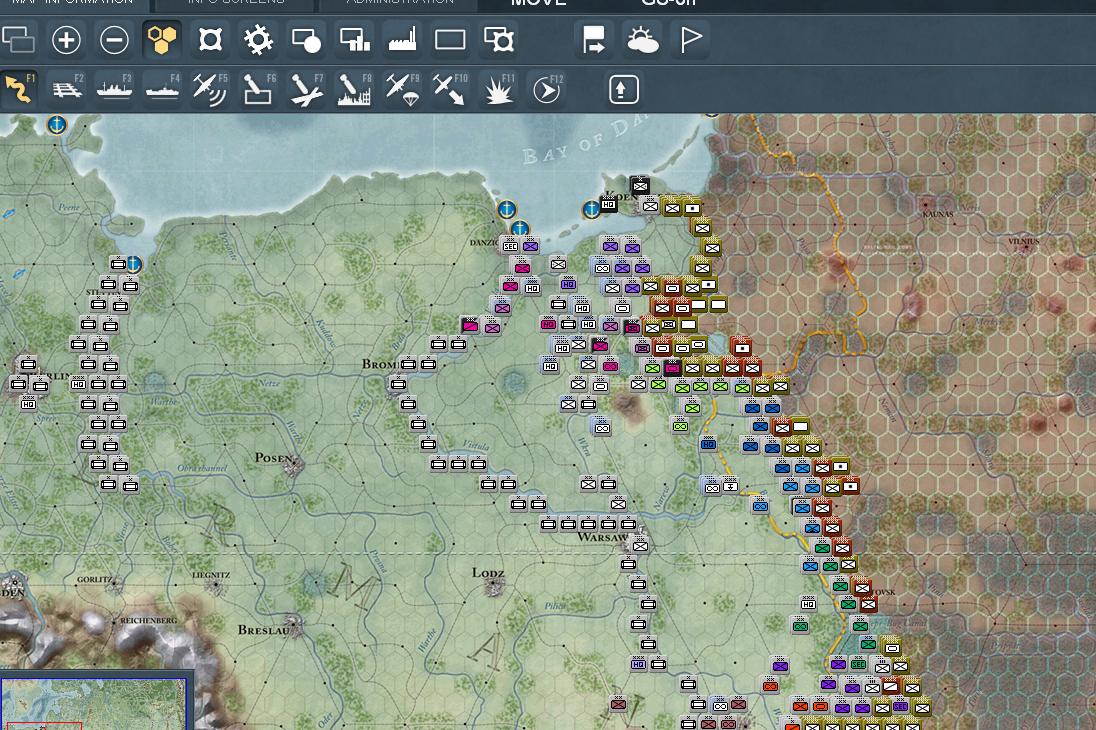
Task: Select F6 bomb-over-box air mode
Action: coord(258,89)
